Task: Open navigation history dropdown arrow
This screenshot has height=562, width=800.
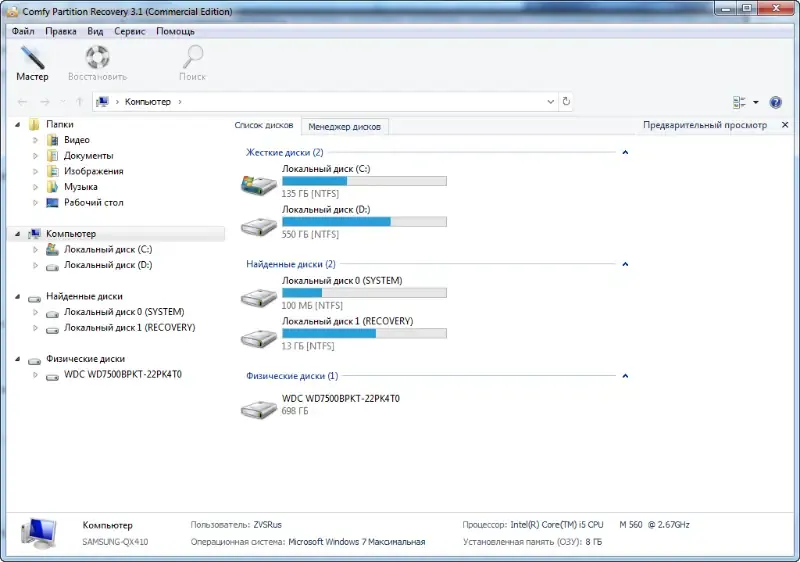Action: (x=63, y=102)
